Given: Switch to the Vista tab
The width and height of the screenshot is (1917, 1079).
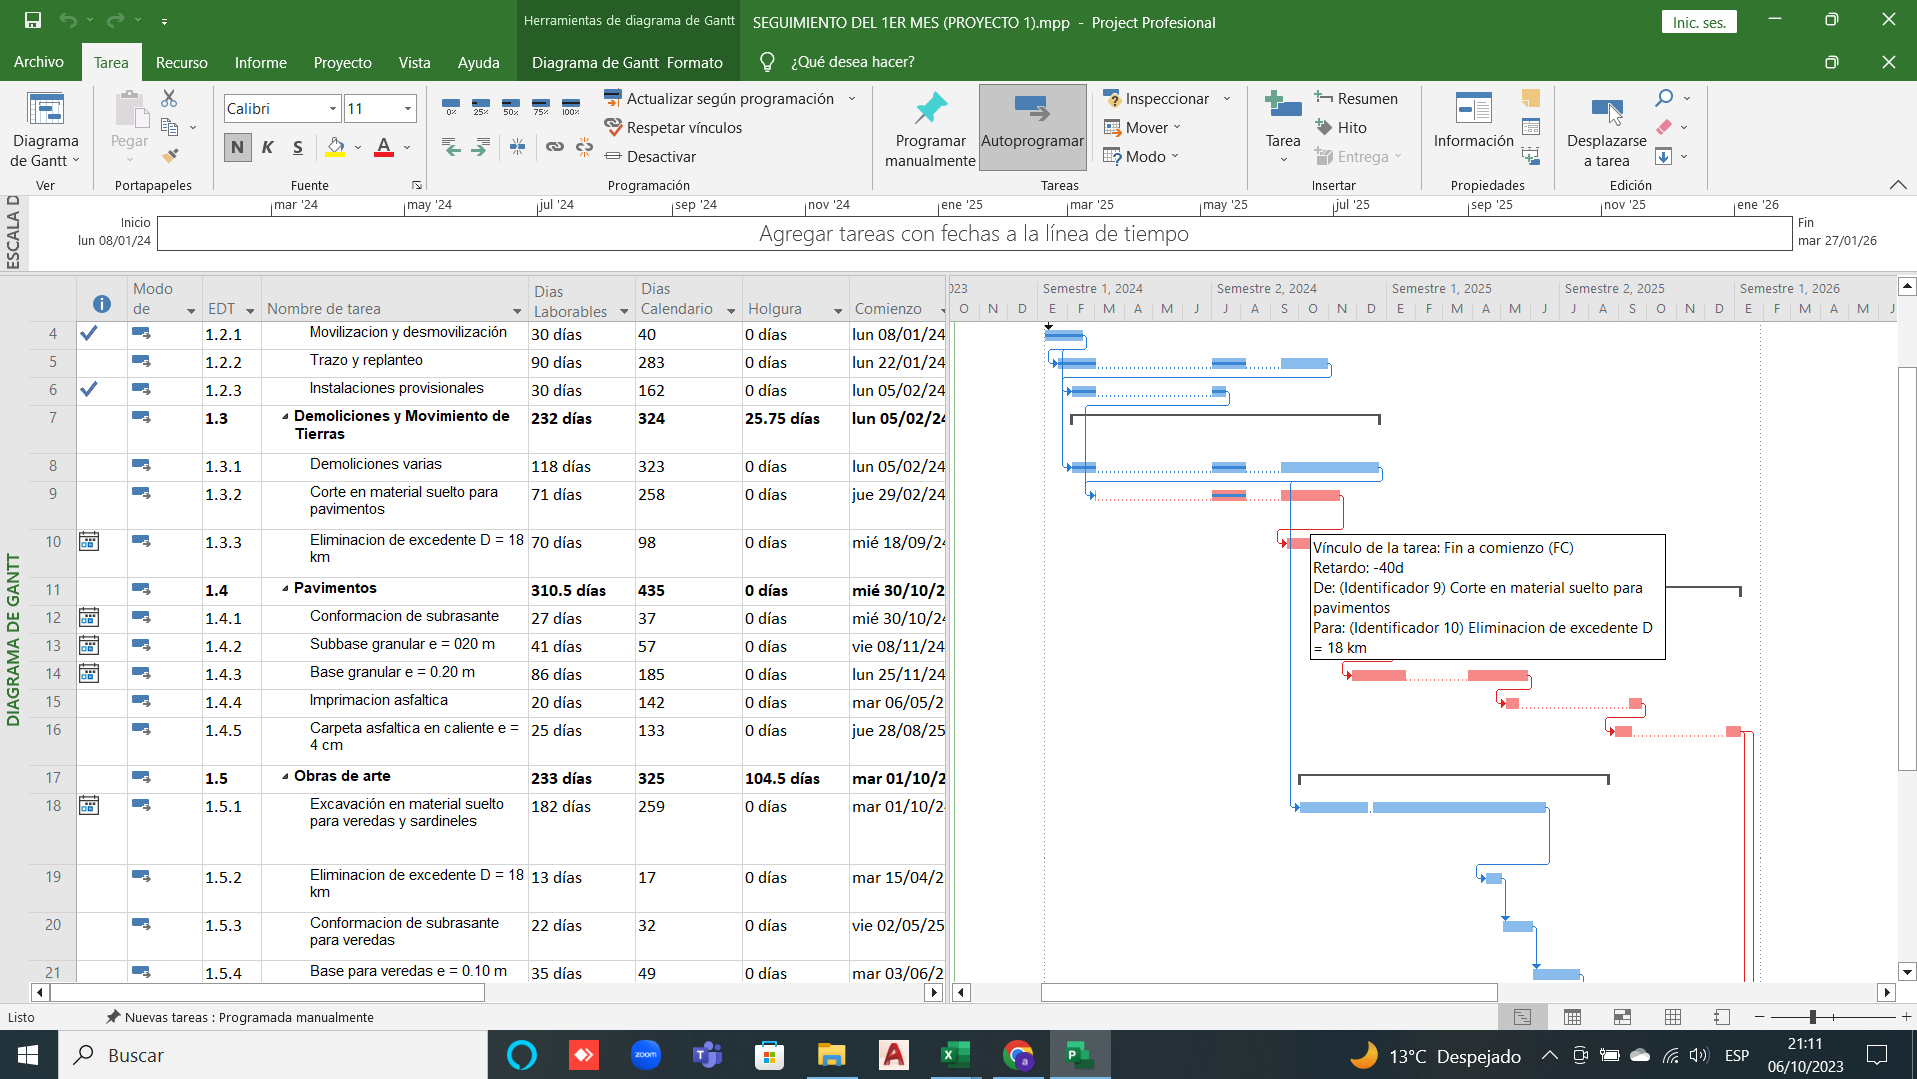Looking at the screenshot, I should coord(414,62).
